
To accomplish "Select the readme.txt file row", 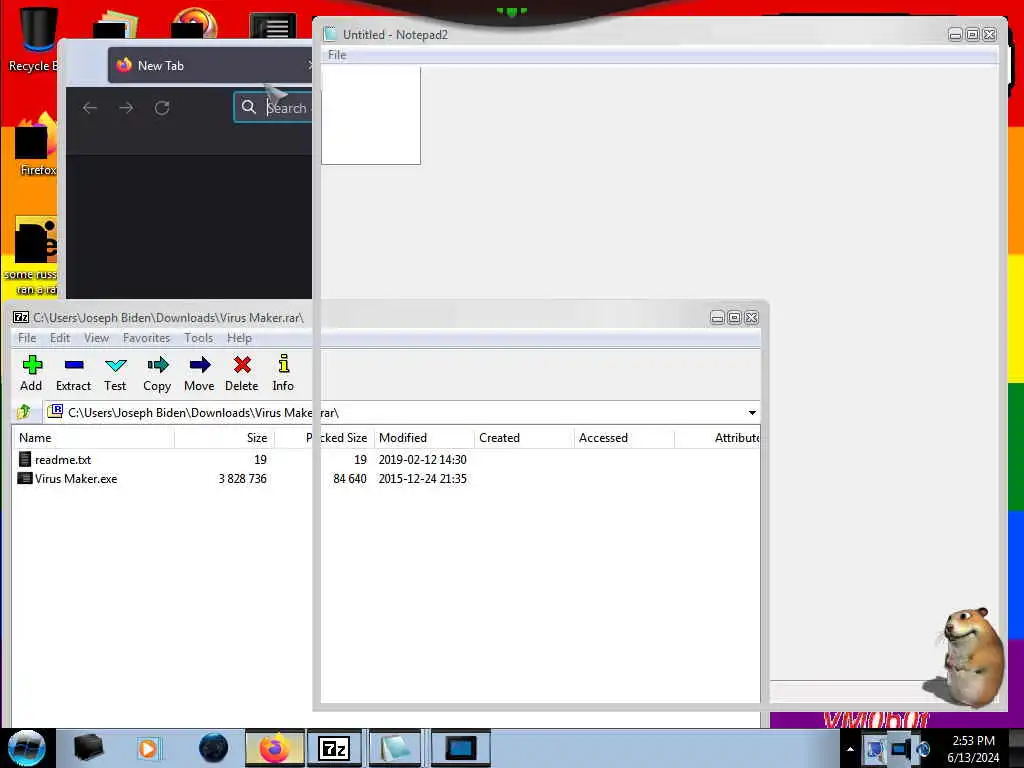I will [x=385, y=460].
